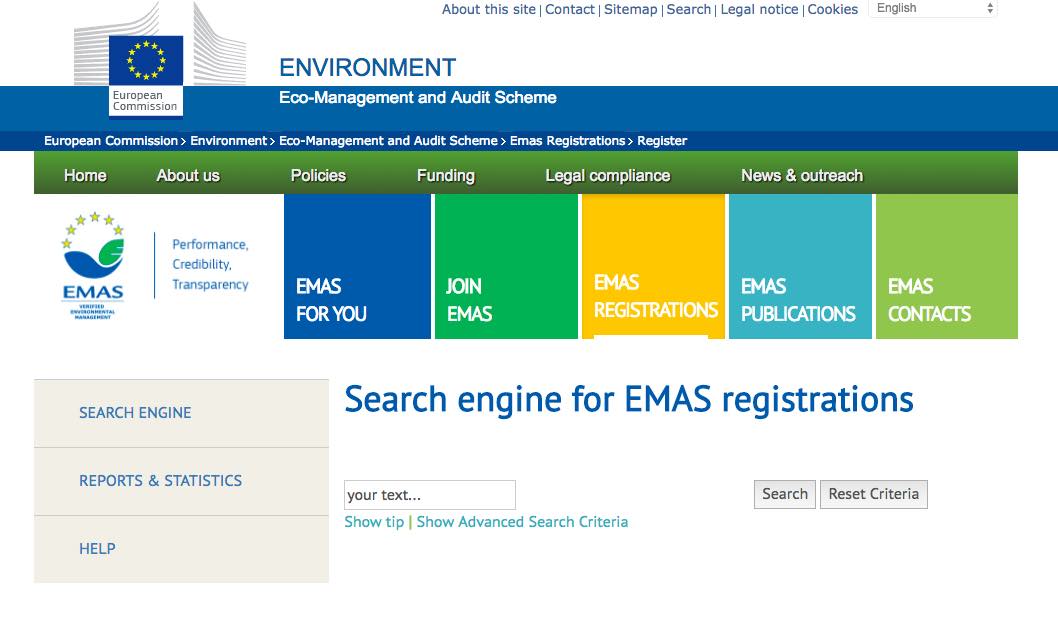Click Environment breadcrumb link
This screenshot has height=630, width=1058.
click(x=228, y=141)
